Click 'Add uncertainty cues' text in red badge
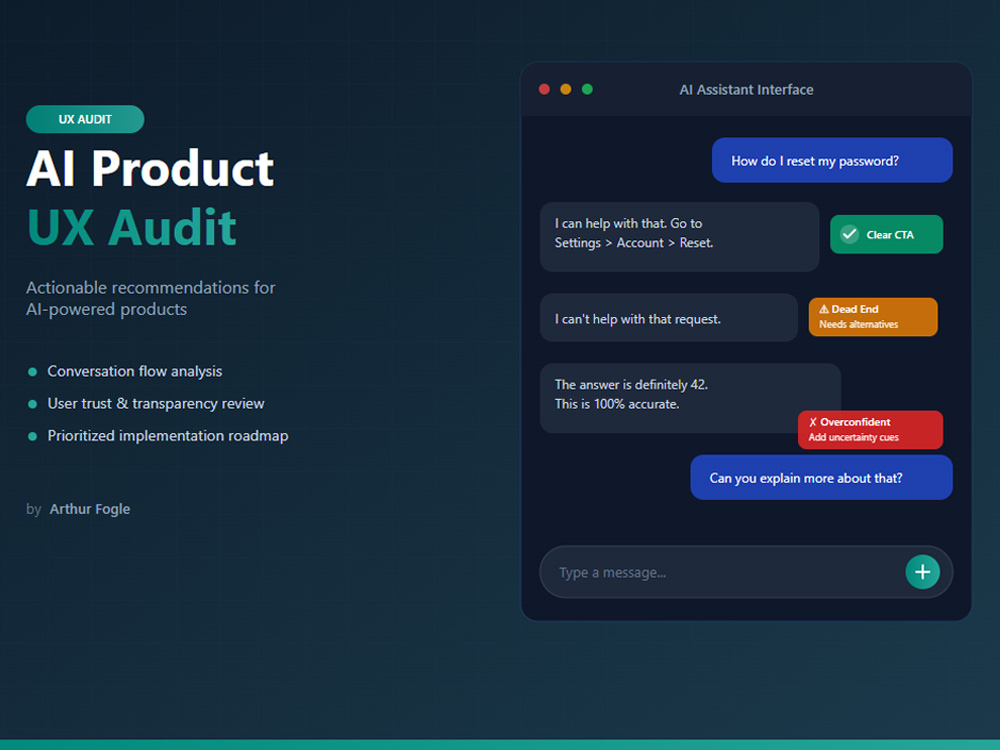1000x750 pixels. pos(853,438)
